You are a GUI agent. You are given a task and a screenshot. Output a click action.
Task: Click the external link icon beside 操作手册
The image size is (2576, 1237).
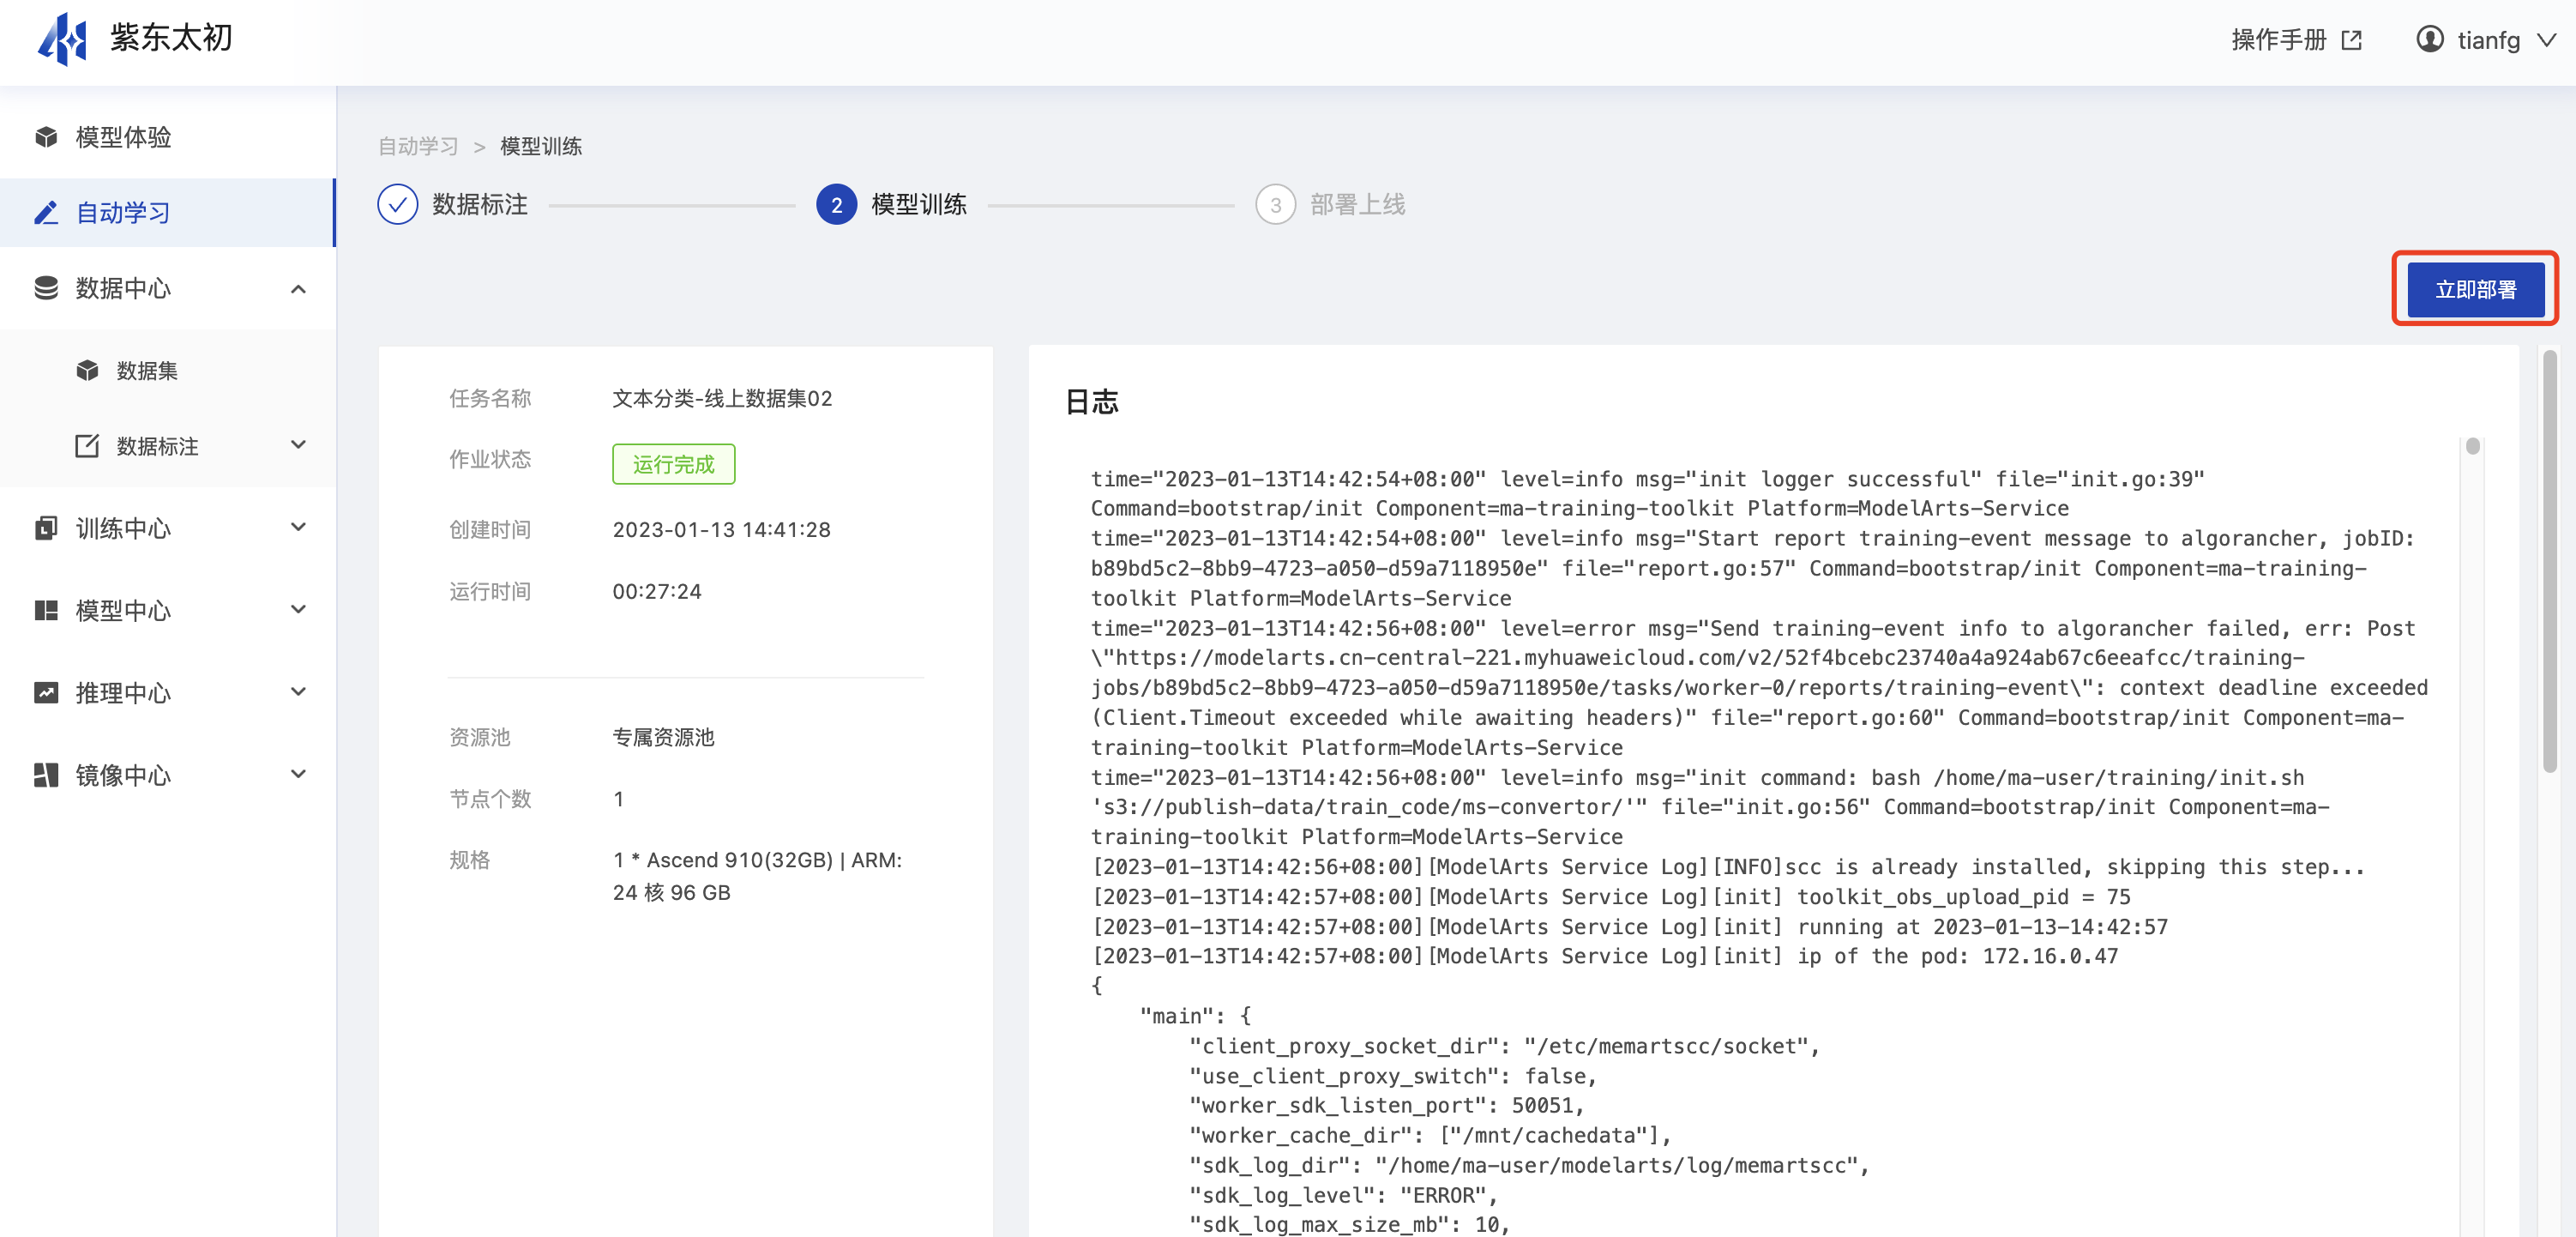(x=2352, y=40)
